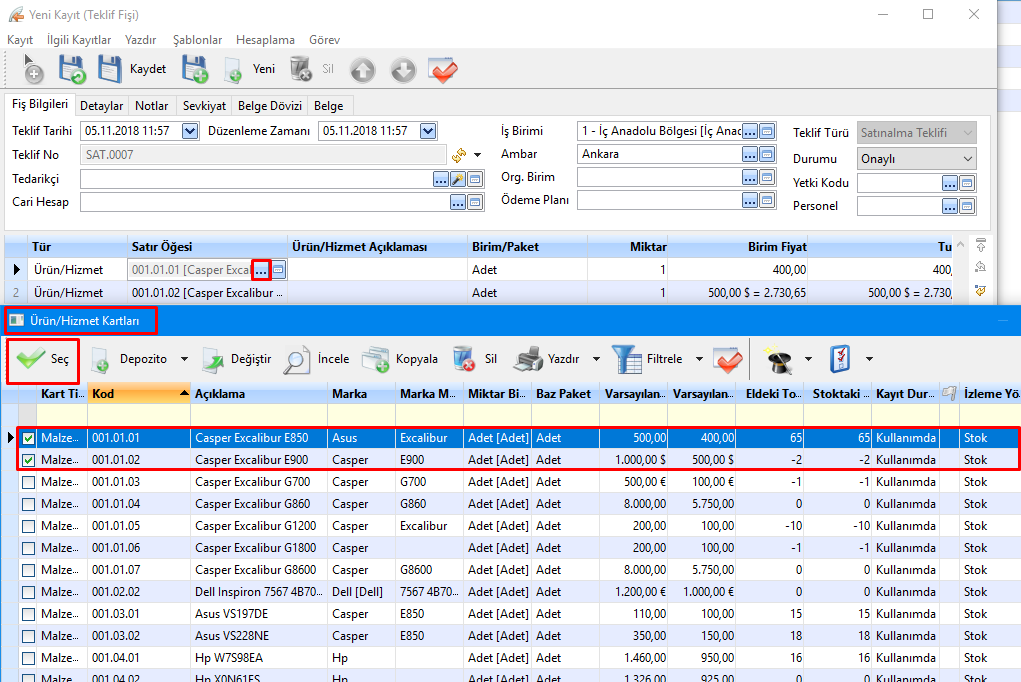Click the Yeni new record button
Viewport: 1021px width, 682px height.
click(250, 70)
